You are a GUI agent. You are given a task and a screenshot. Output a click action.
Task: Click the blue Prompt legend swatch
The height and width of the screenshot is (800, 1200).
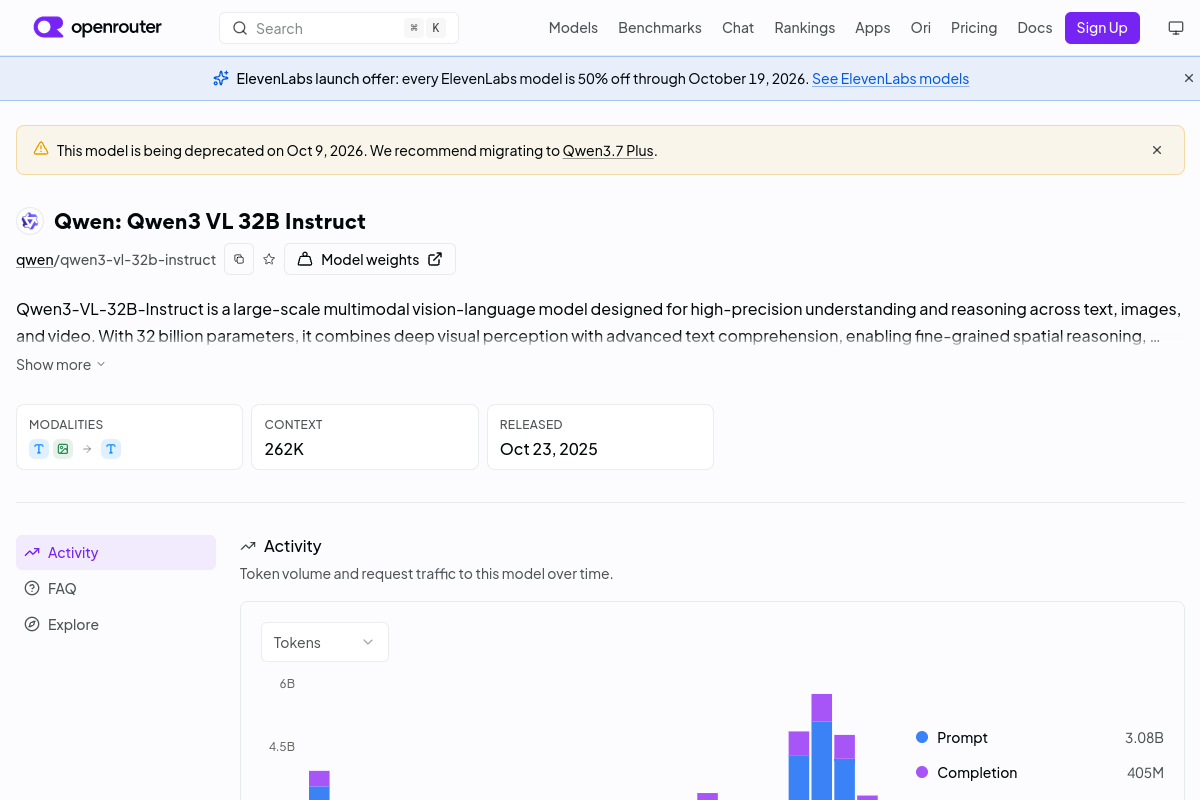922,737
